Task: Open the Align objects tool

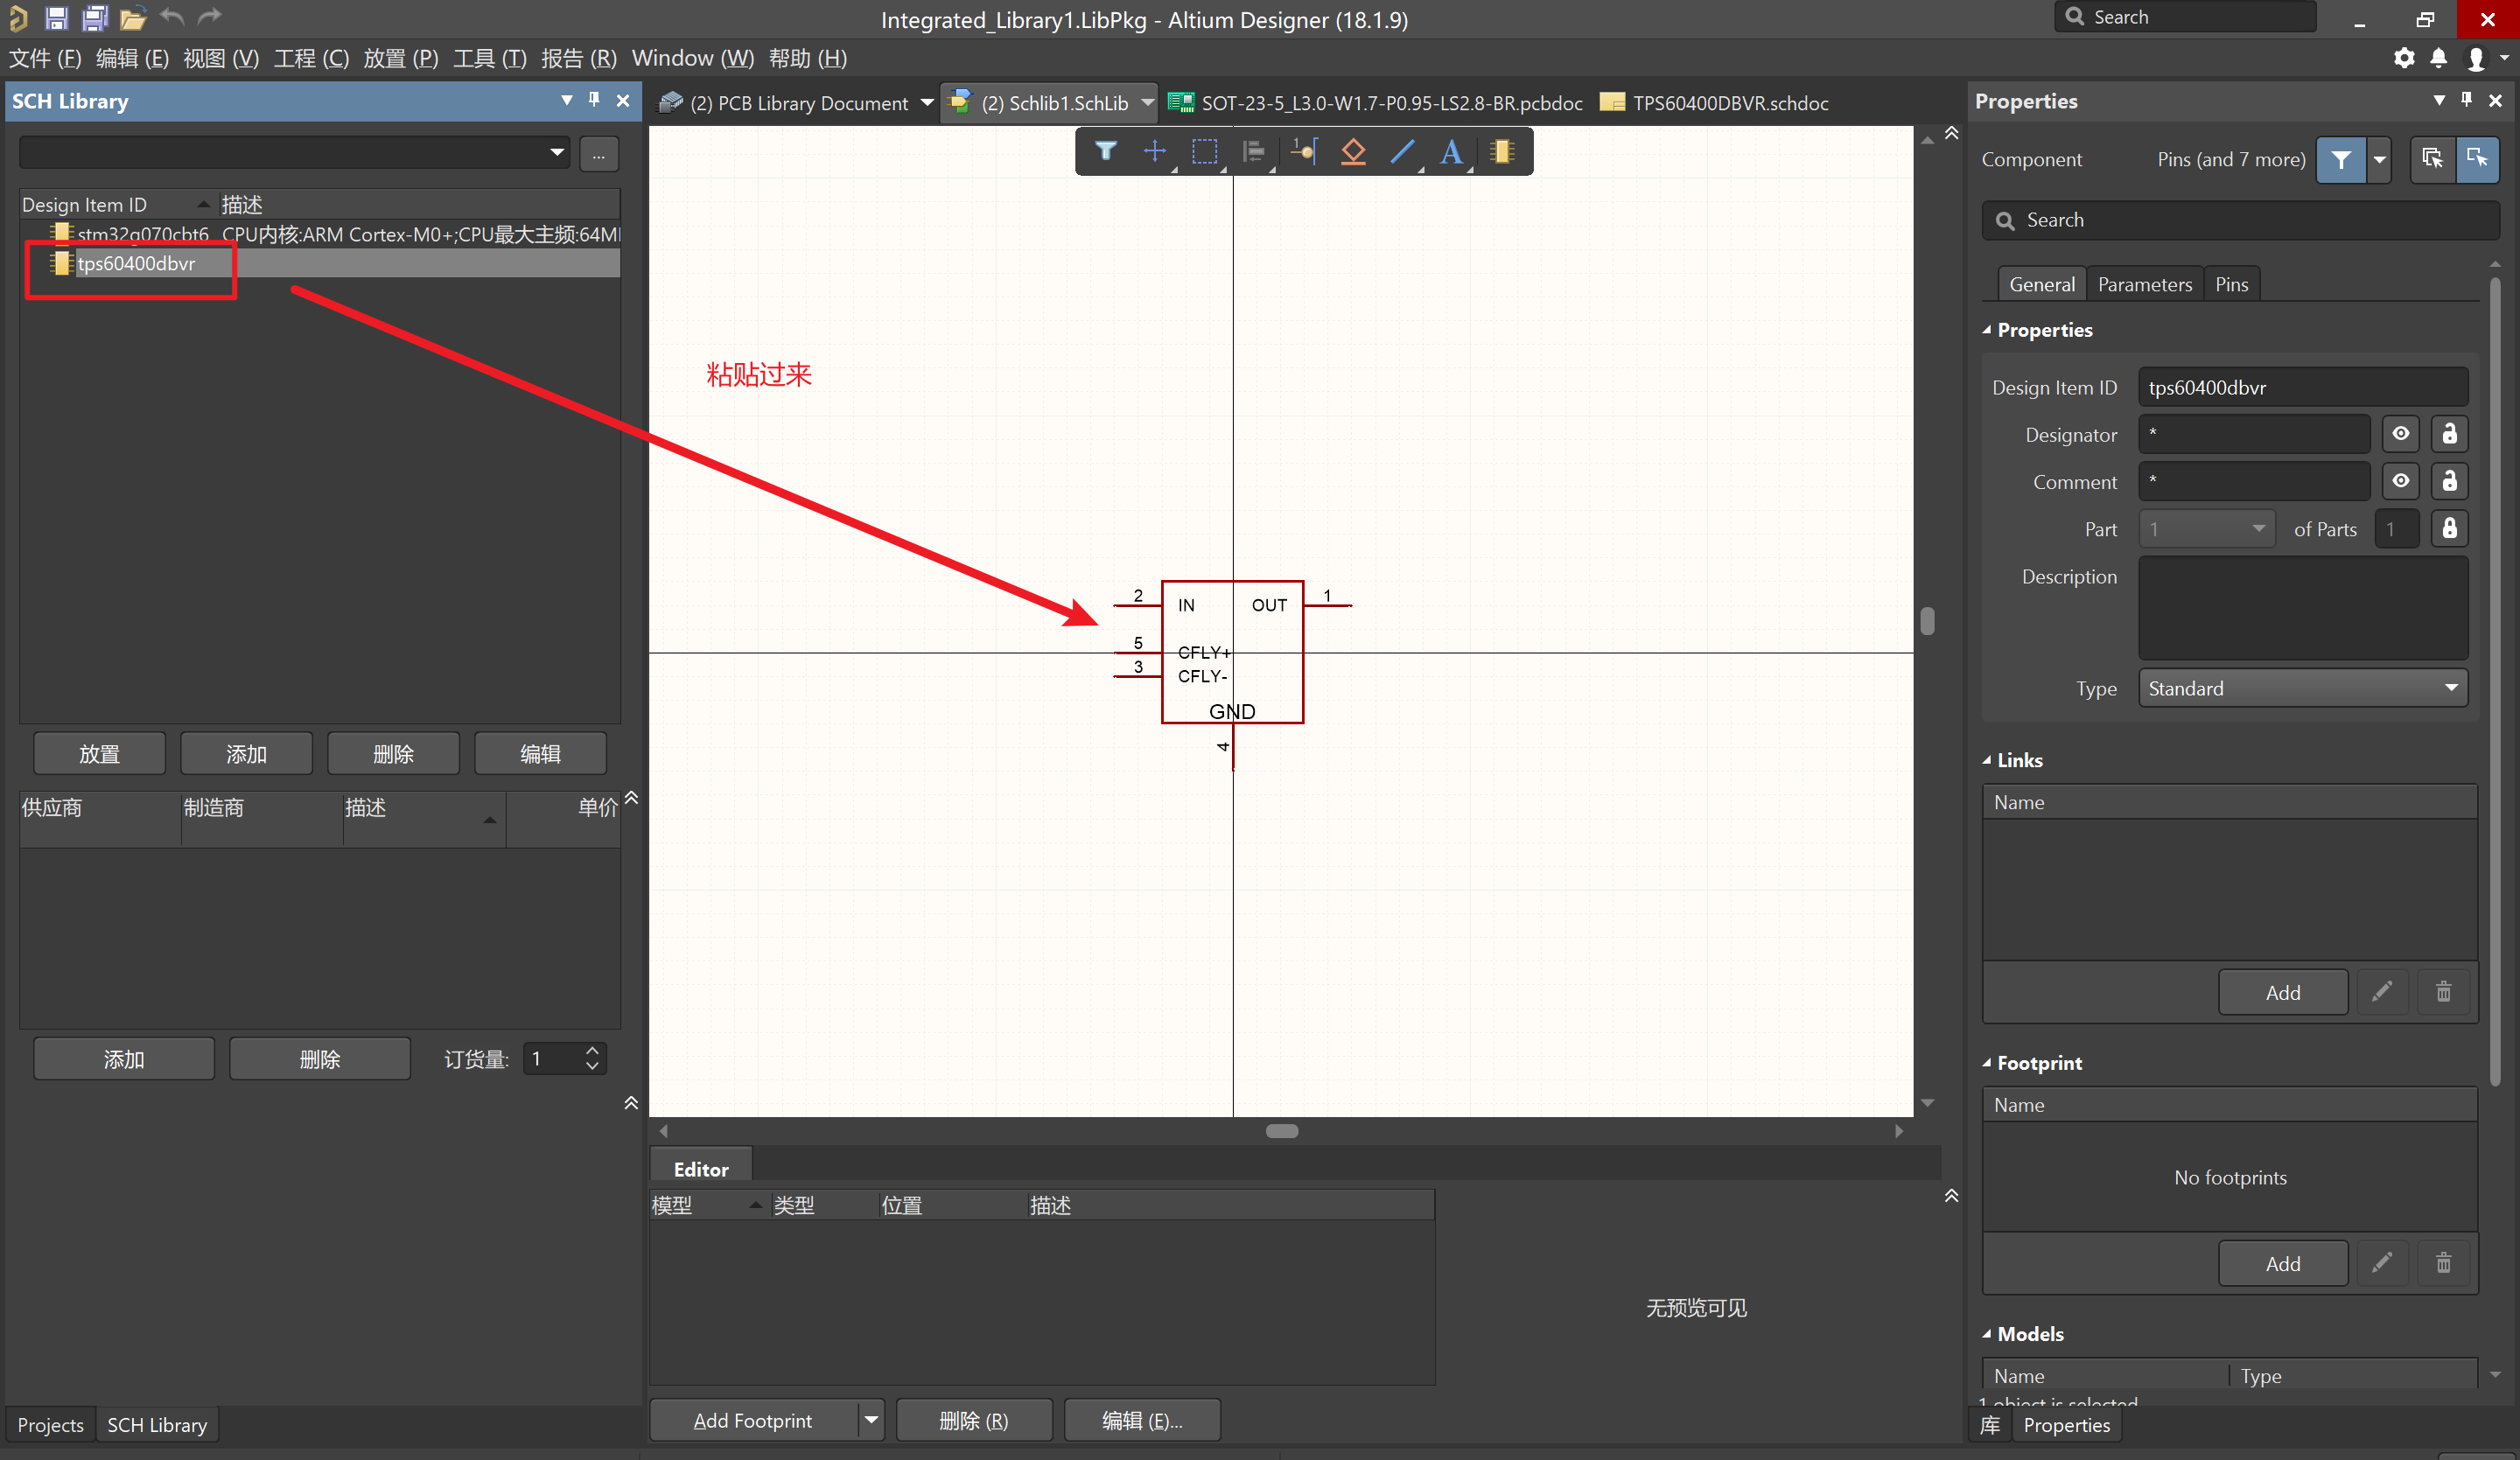Action: coord(1253,151)
